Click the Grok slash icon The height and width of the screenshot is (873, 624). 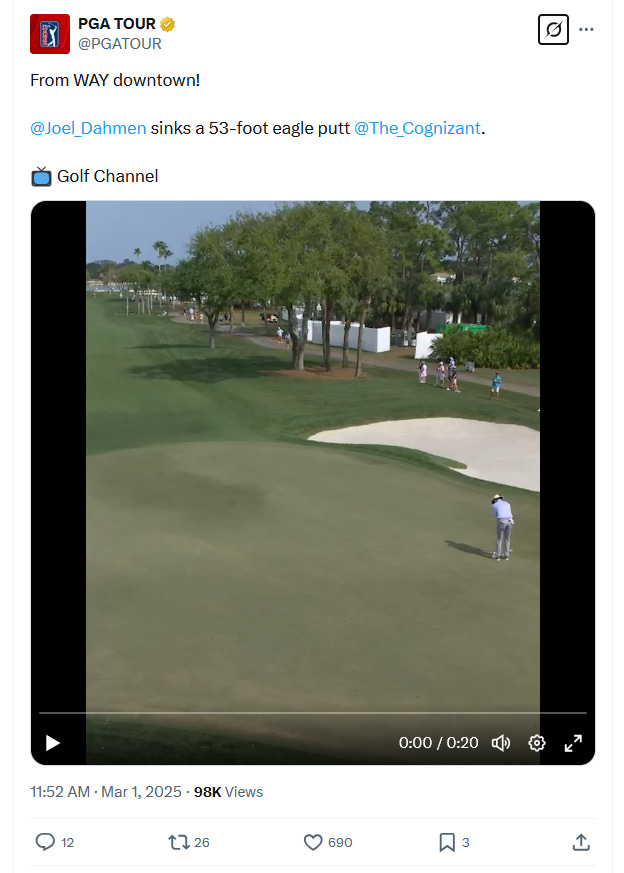coord(553,30)
